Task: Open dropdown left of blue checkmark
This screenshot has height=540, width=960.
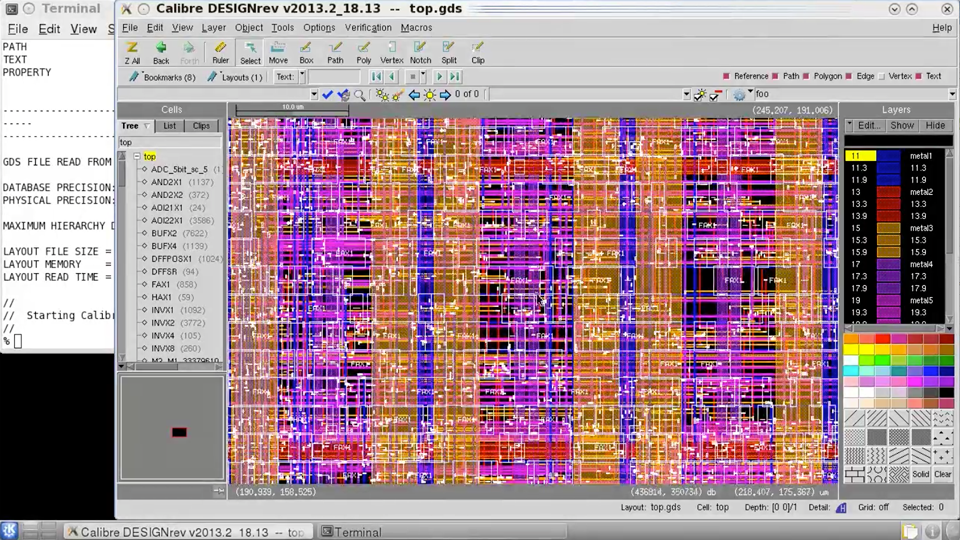Action: click(x=314, y=94)
